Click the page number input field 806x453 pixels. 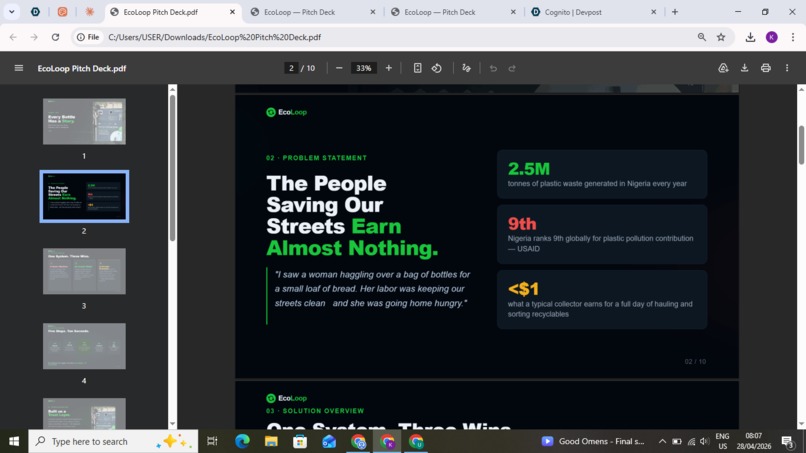coord(291,68)
